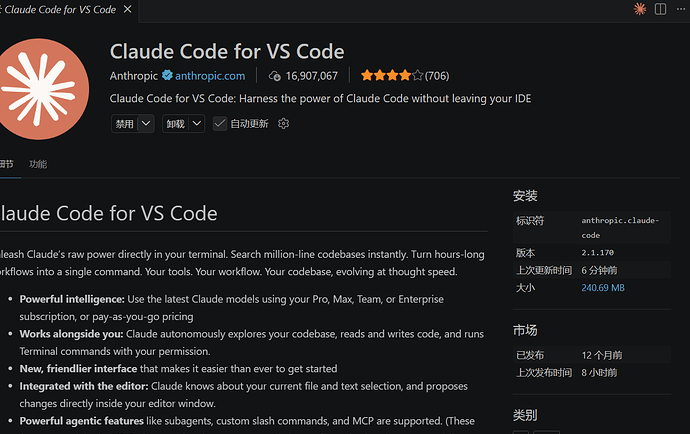
Task: Click the install count cloud icon
Action: click(275, 76)
